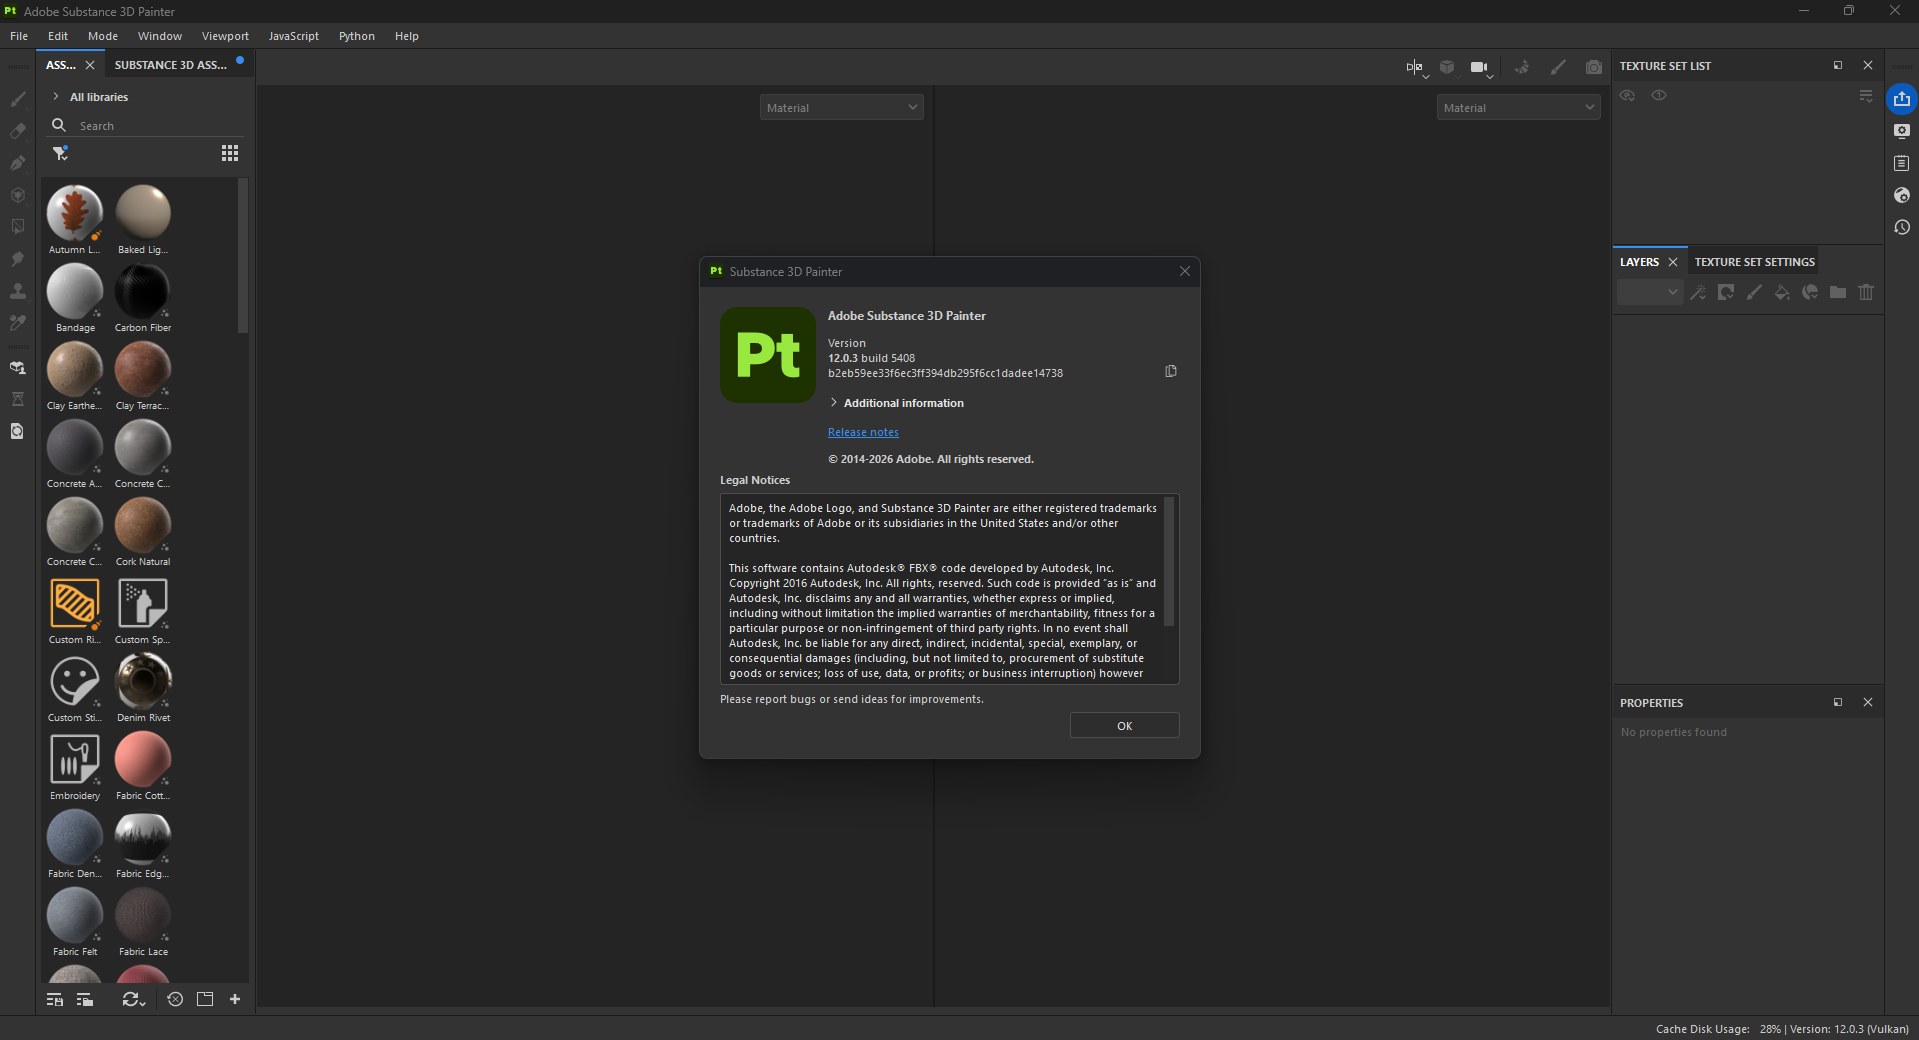This screenshot has height=1040, width=1919.
Task: Delete layer with the trash icon
Action: 1866,292
